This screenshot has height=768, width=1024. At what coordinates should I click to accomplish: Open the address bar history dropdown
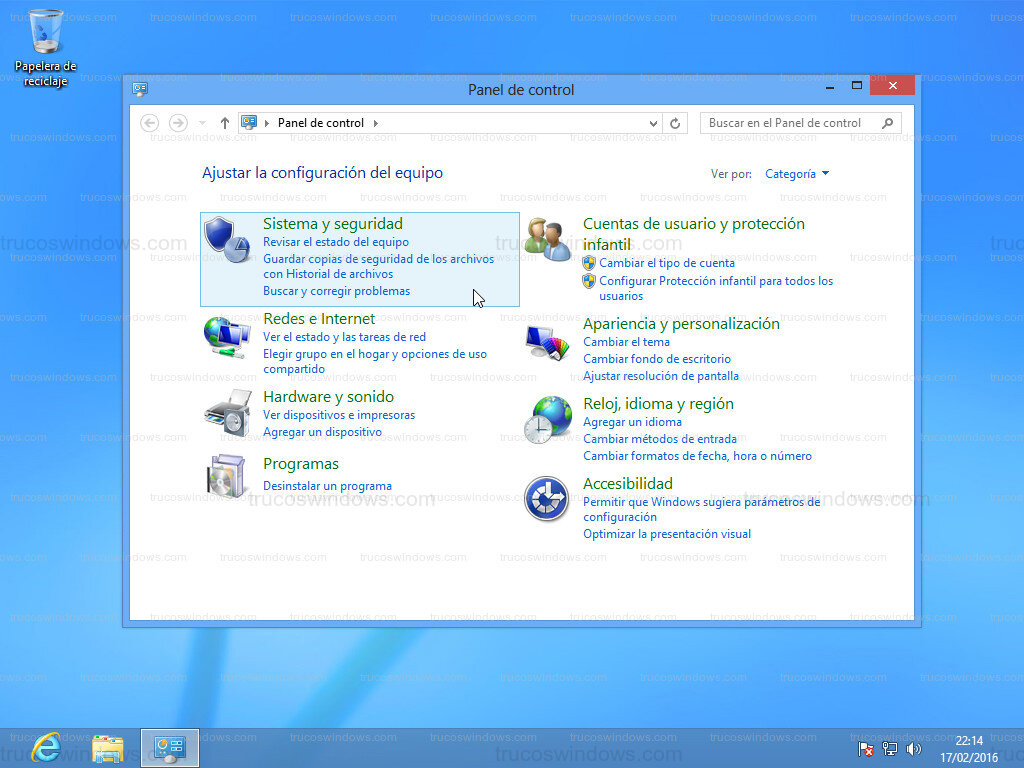point(651,122)
